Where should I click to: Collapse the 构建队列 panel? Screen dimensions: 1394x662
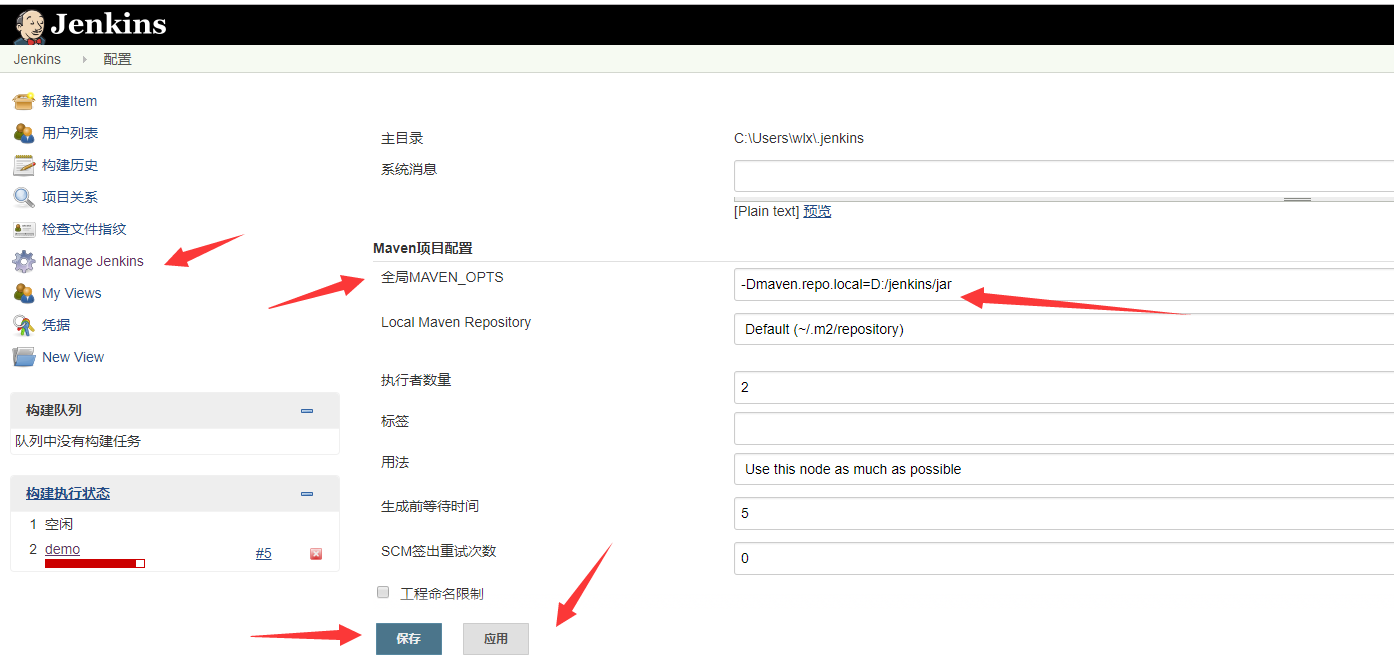(307, 411)
